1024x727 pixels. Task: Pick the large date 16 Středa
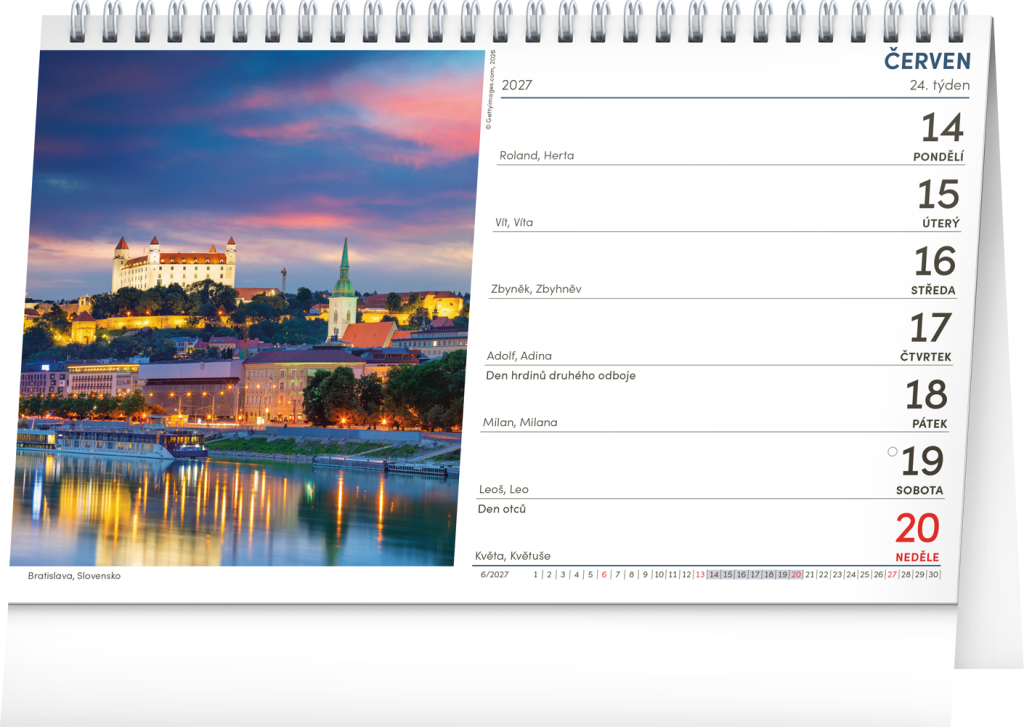pos(935,262)
